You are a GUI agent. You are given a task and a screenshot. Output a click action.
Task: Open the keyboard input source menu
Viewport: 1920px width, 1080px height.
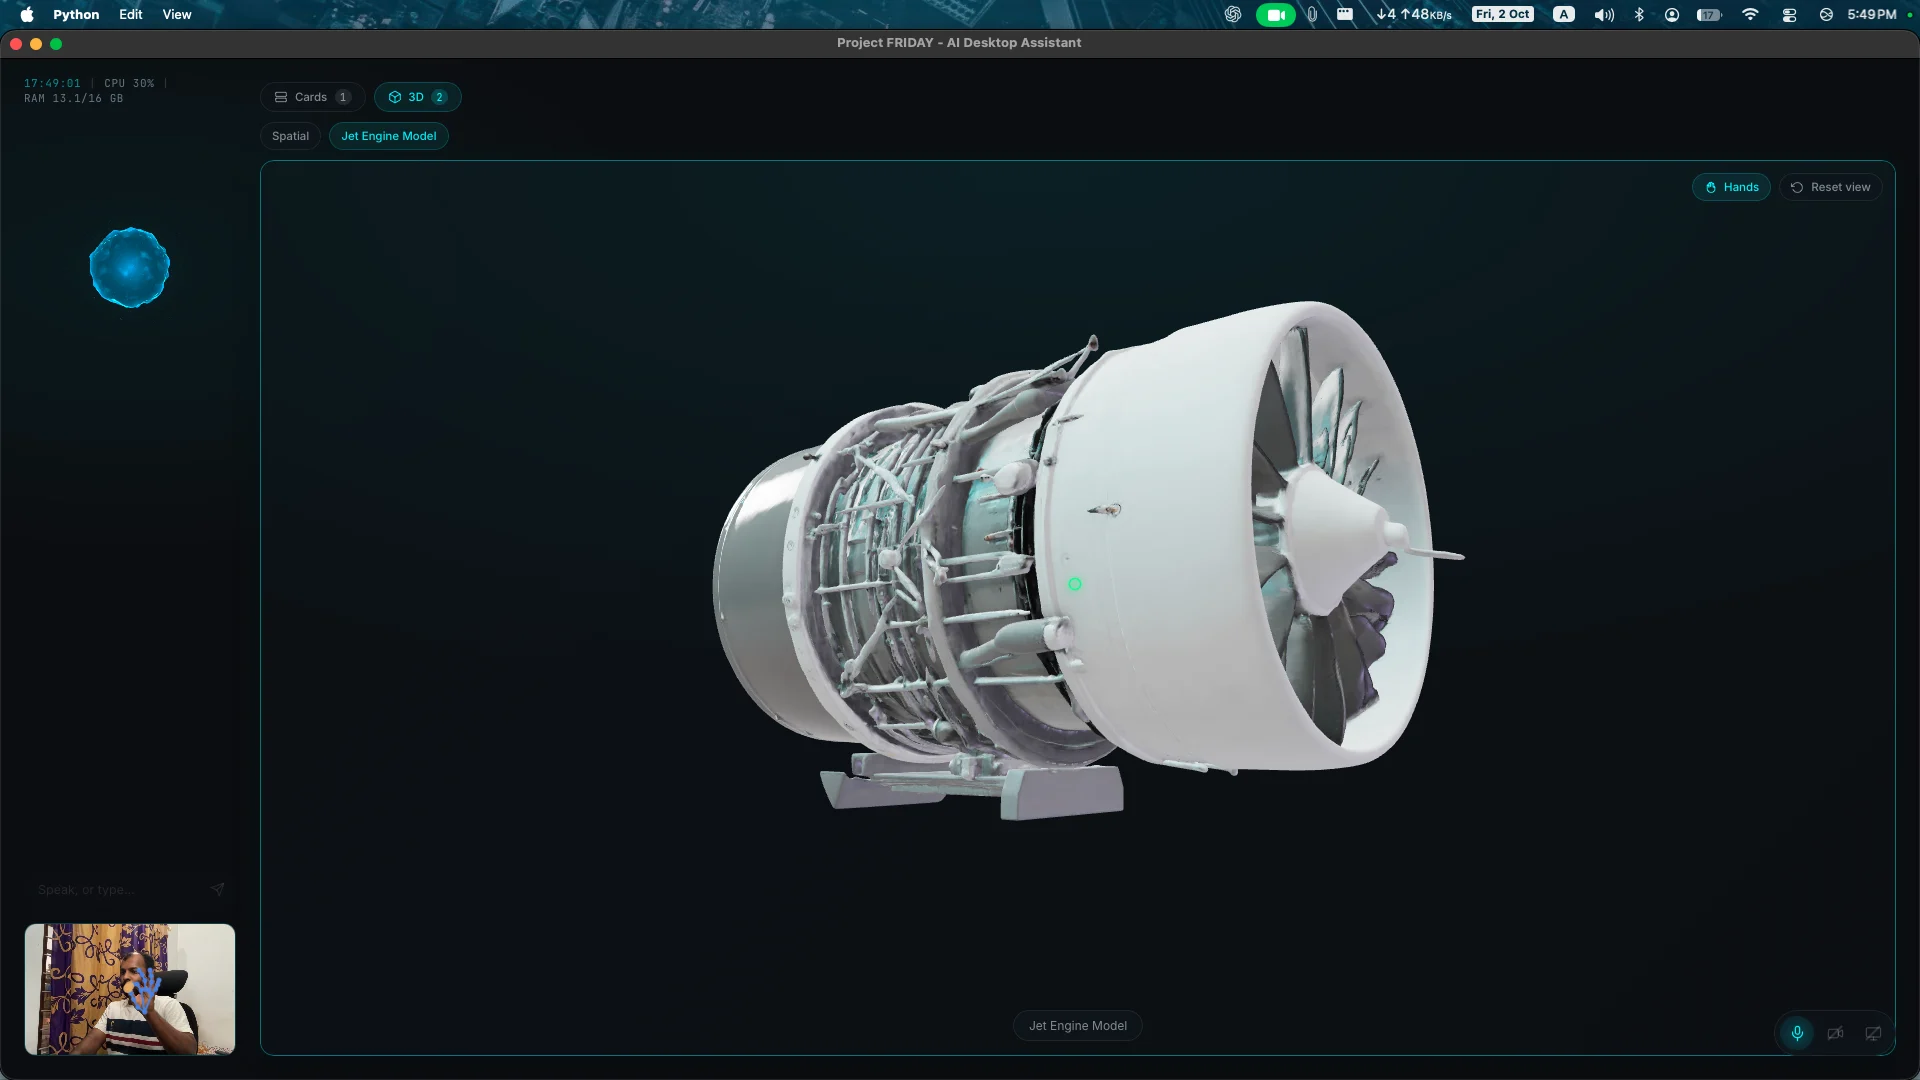pyautogui.click(x=1564, y=14)
